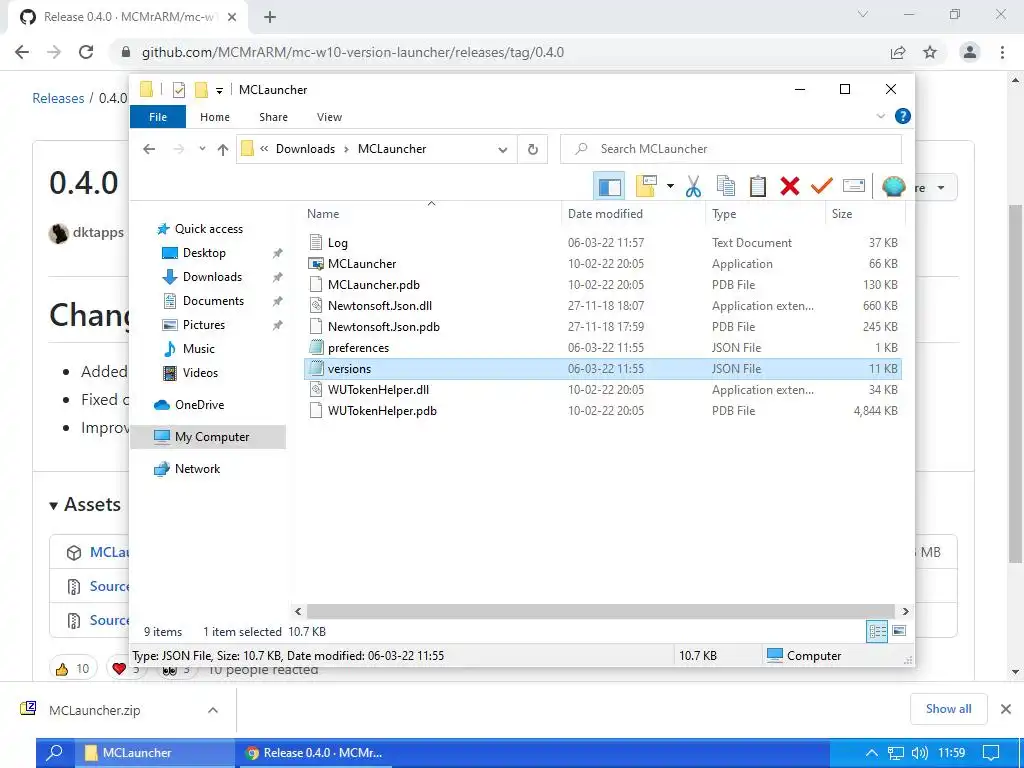Click the Properties checkmark in title bar
This screenshot has height=768, width=1024.
tap(178, 90)
